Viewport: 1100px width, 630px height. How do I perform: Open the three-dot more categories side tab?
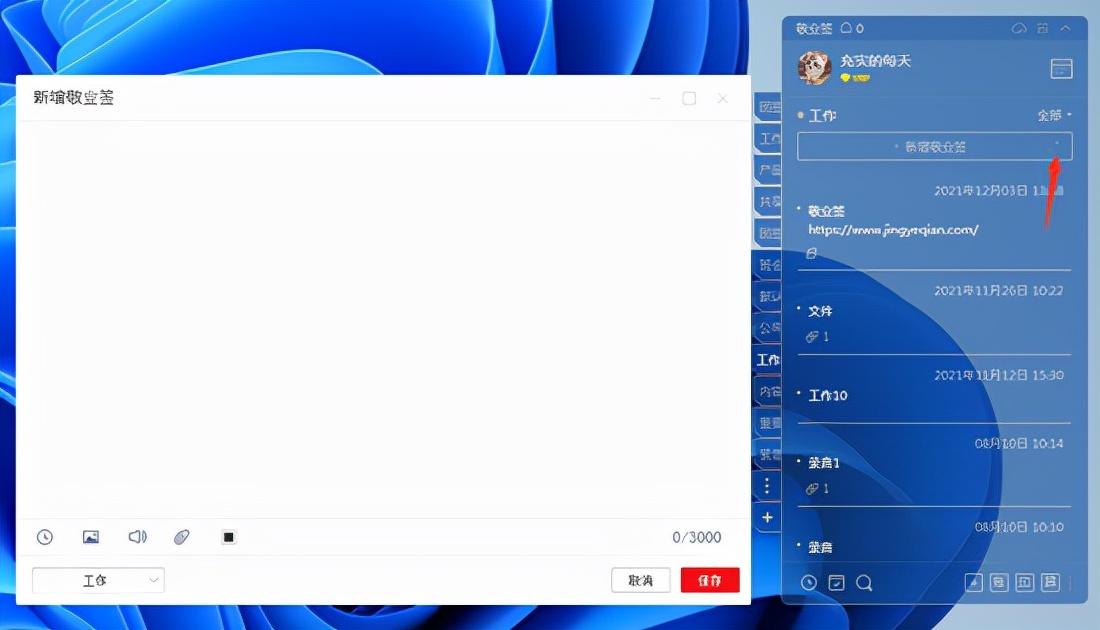point(767,485)
